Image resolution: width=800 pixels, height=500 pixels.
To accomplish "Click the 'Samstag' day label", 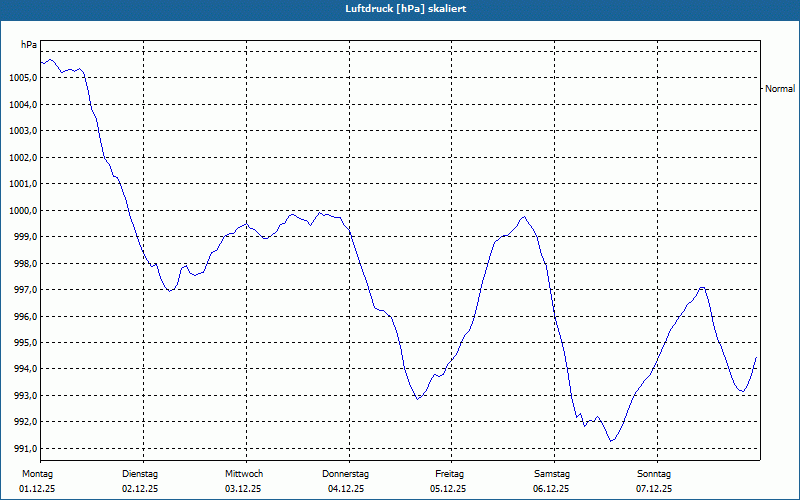I will [x=552, y=474].
